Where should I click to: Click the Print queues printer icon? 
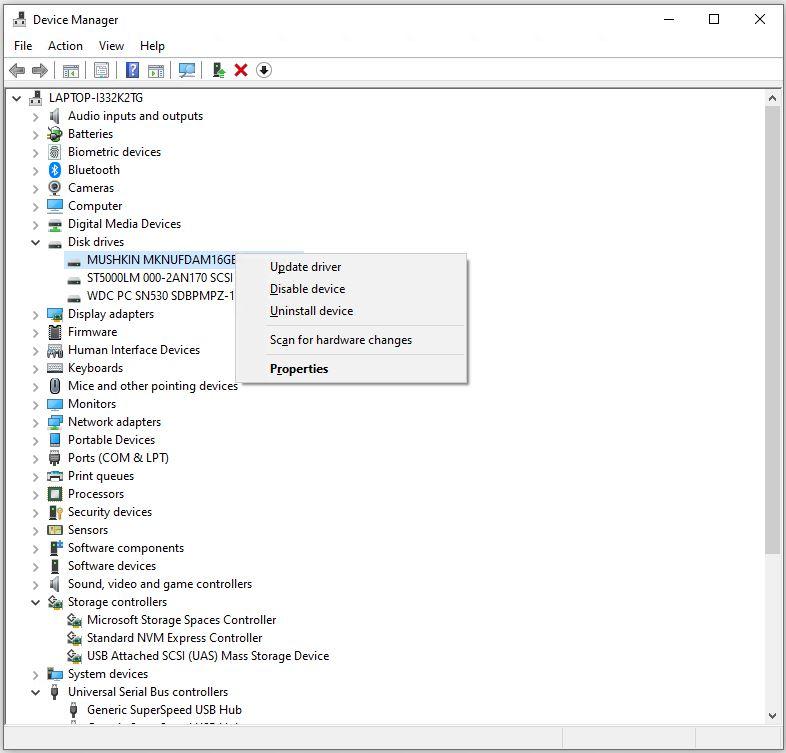click(55, 476)
